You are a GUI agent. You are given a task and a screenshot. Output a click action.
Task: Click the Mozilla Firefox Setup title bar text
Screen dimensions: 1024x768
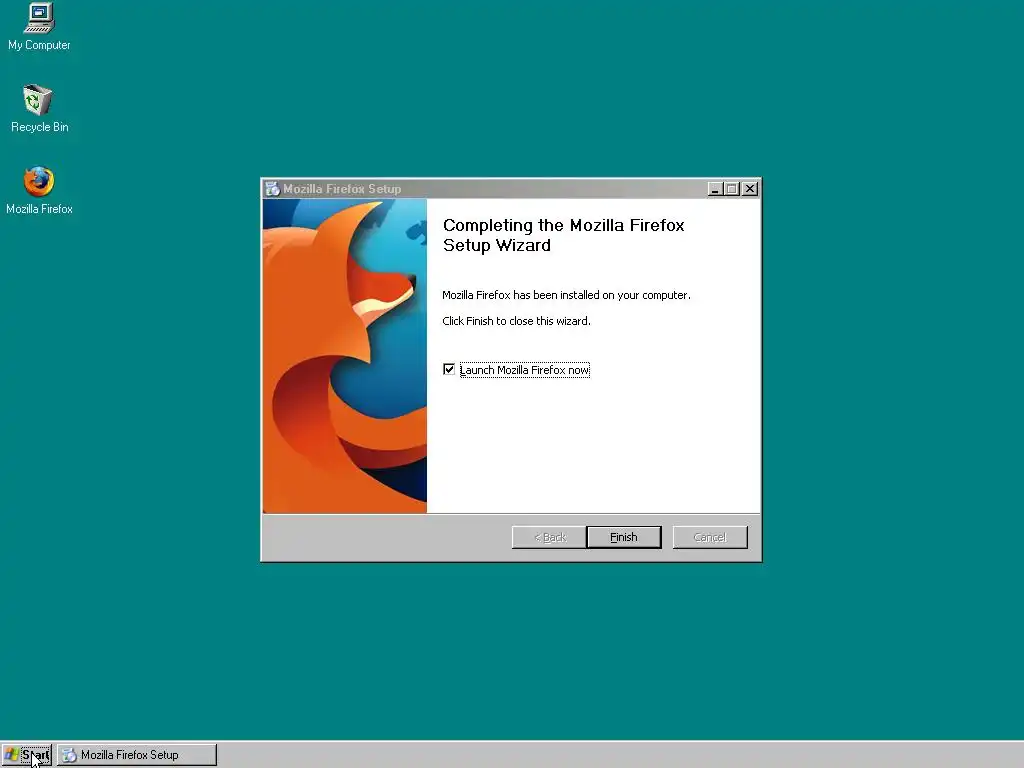342,189
